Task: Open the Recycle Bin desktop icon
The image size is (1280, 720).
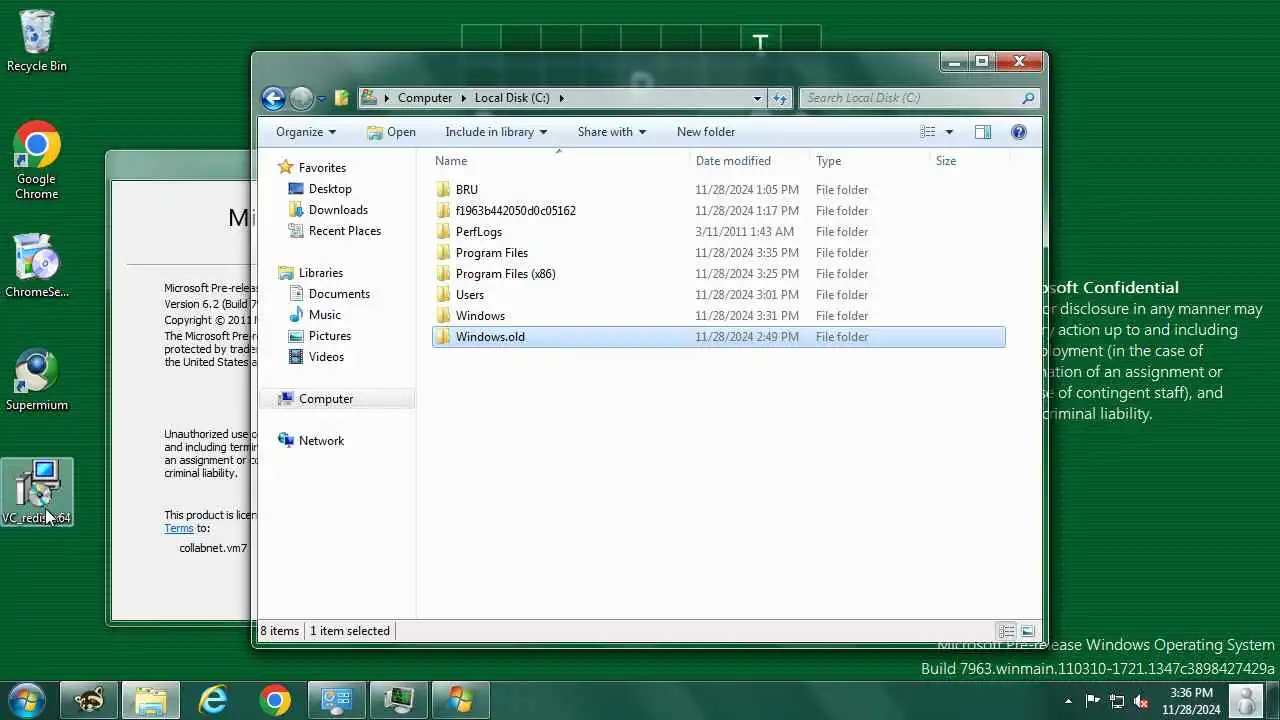Action: tap(37, 40)
